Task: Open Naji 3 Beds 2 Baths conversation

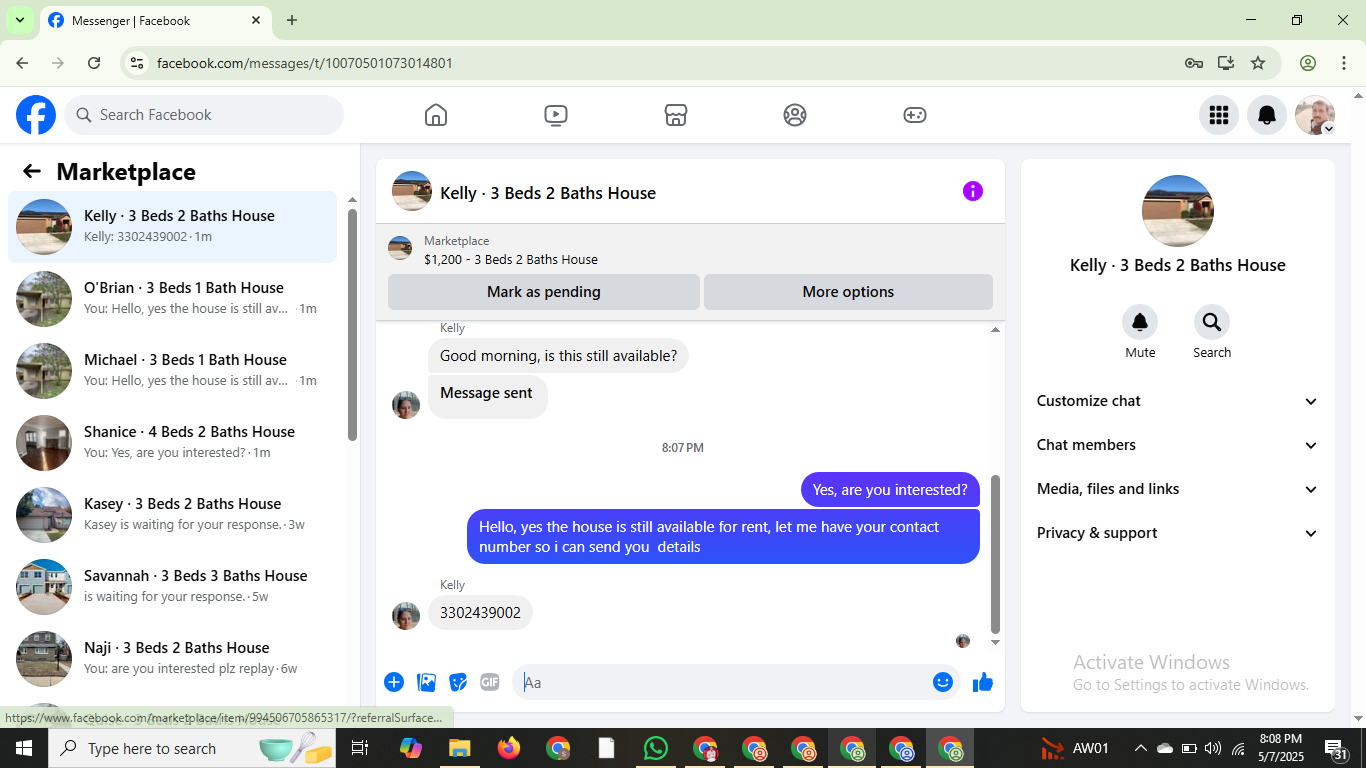Action: (173, 659)
